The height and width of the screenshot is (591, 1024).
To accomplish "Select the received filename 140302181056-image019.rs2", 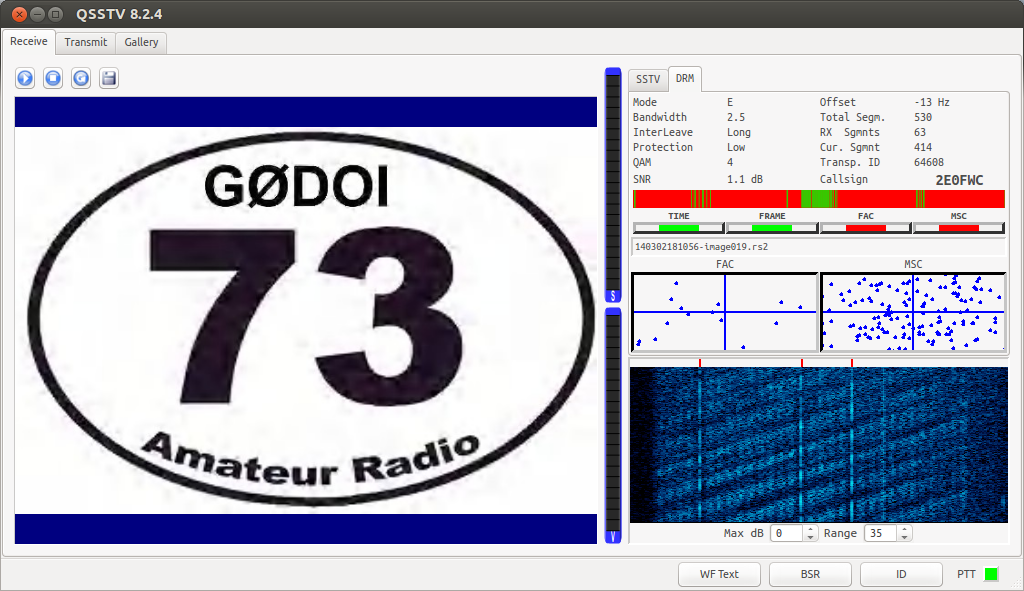I will 710,246.
